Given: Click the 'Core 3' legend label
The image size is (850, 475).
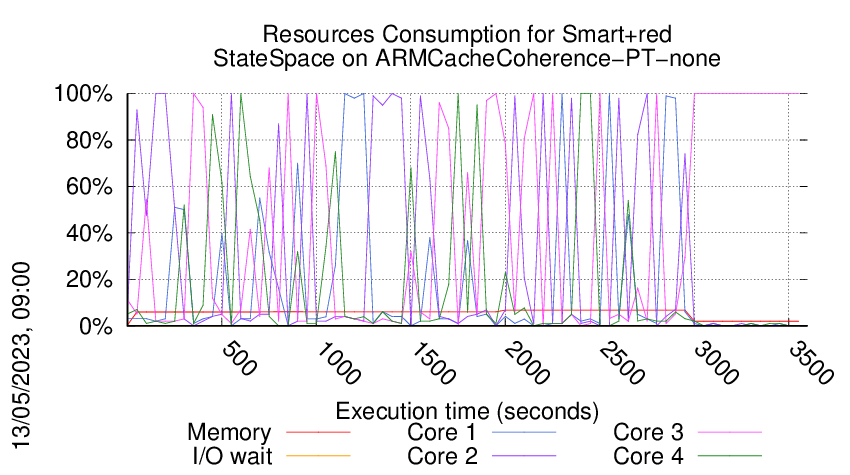Looking at the screenshot, I should (x=648, y=433).
